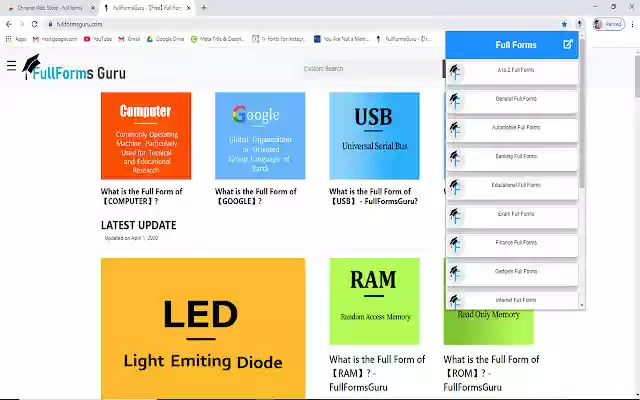Viewport: 640px width, 400px height.
Task: Open the USB full form thumbnail
Action: point(374,136)
